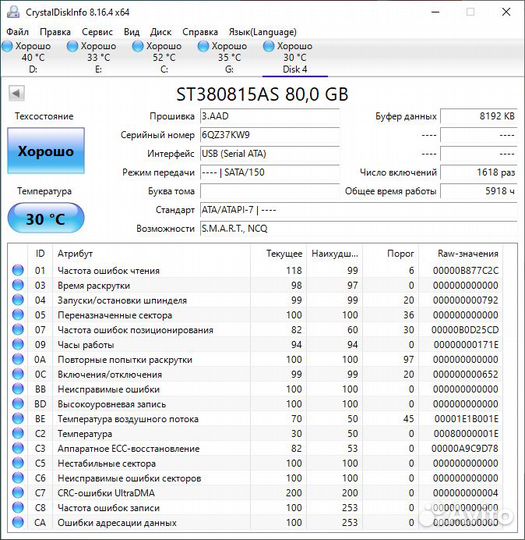
Task: Click status icon for attribute C7
Action: pos(18,492)
